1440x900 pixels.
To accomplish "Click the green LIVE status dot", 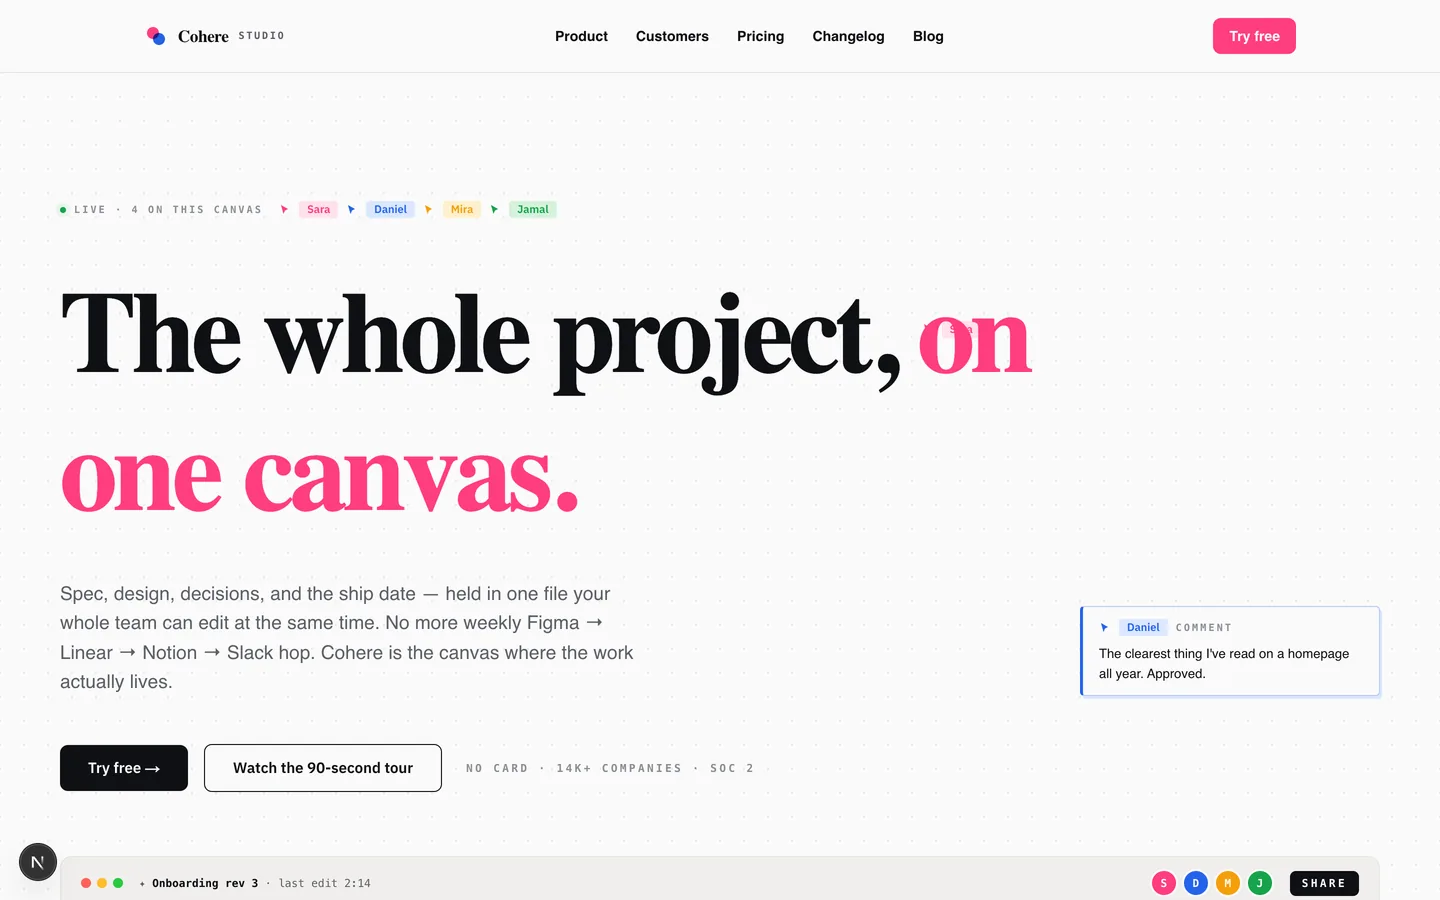I will [x=63, y=210].
